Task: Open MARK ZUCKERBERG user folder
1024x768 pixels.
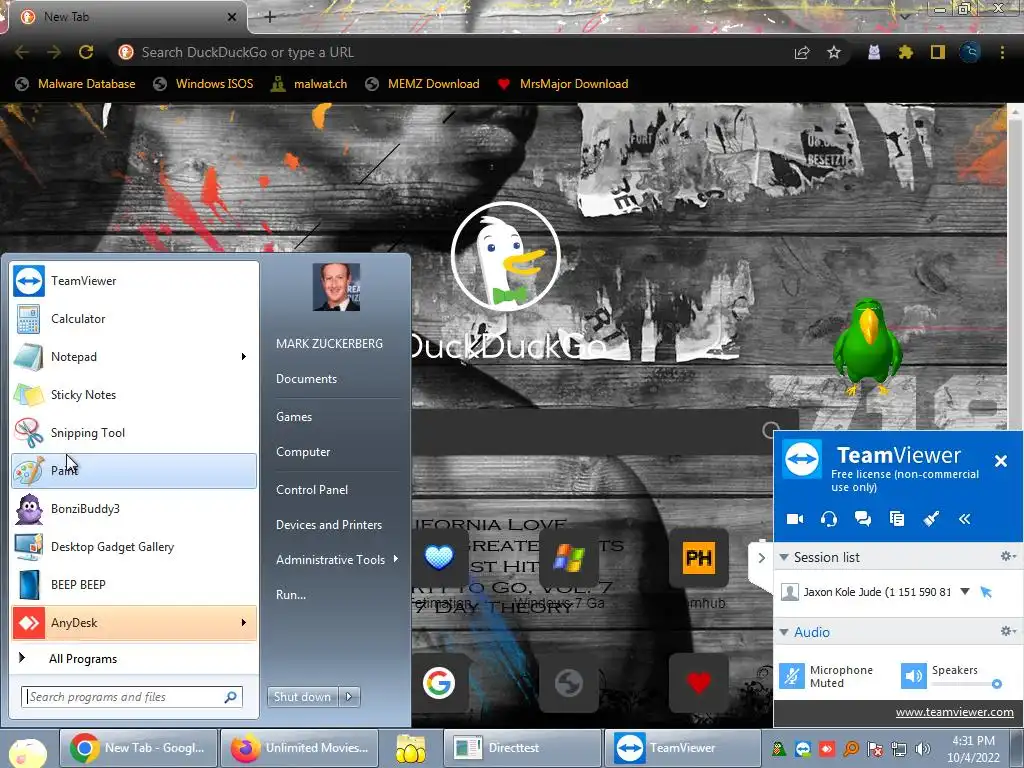Action: (329, 344)
